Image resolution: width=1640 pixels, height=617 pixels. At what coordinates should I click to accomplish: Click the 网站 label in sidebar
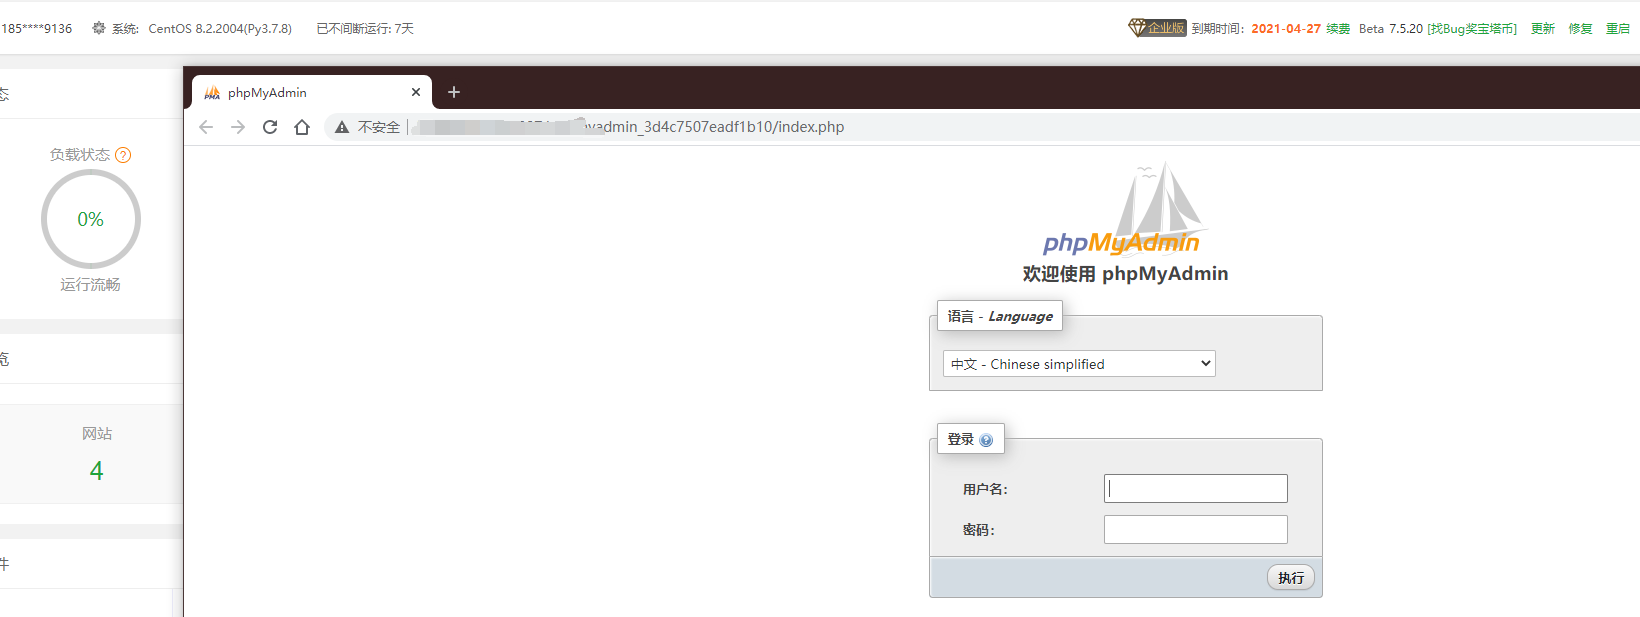97,434
